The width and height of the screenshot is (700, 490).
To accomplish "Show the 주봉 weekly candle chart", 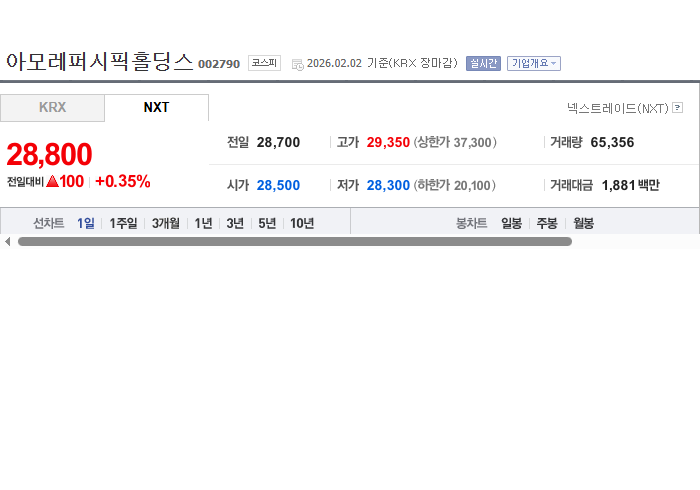I will click(x=547, y=223).
